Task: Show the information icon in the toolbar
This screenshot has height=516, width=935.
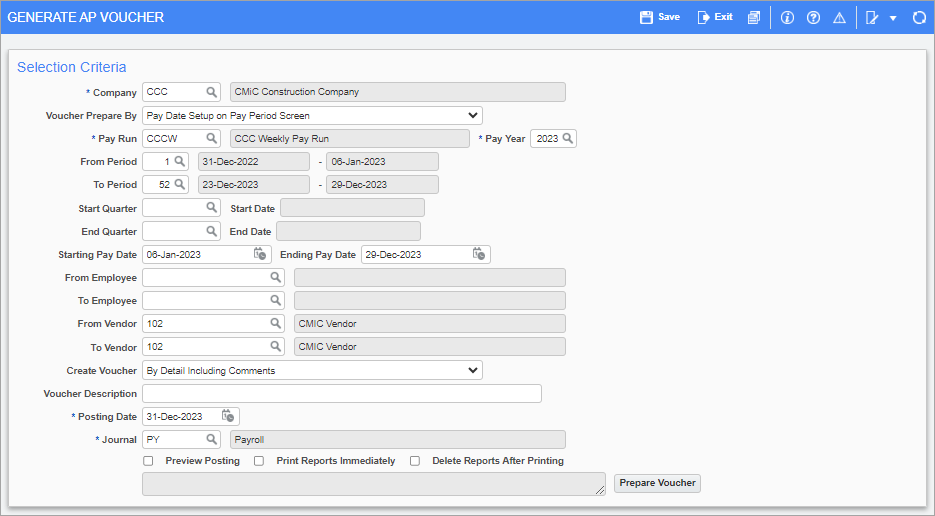Action: tap(787, 17)
